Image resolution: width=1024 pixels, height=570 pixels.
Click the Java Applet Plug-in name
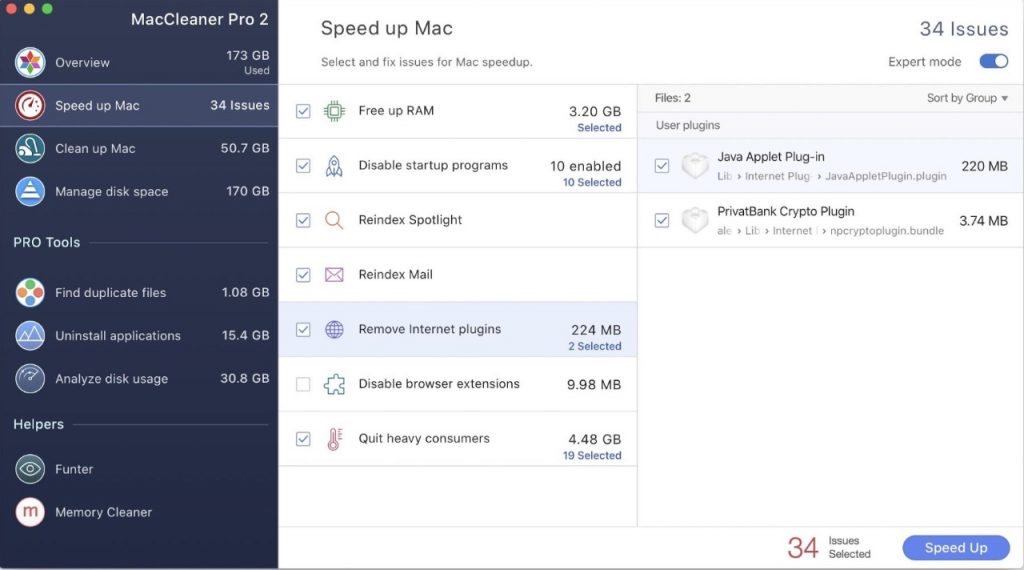[x=771, y=157]
